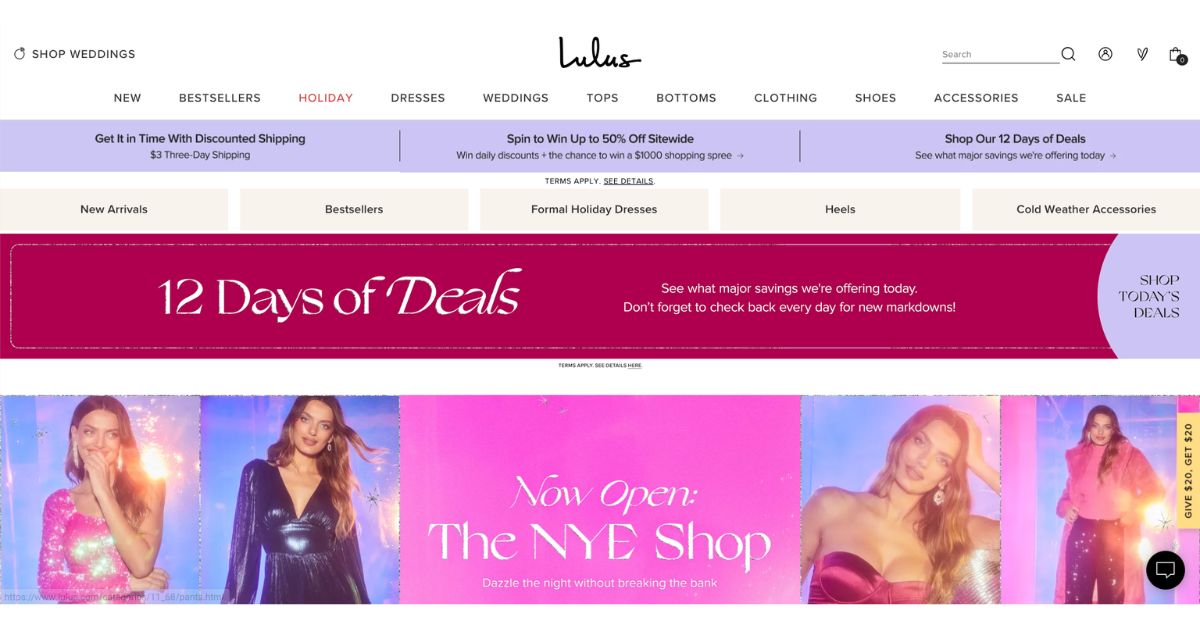Click inside the Search input field
Screen dimensions: 1200x628
[1000, 55]
